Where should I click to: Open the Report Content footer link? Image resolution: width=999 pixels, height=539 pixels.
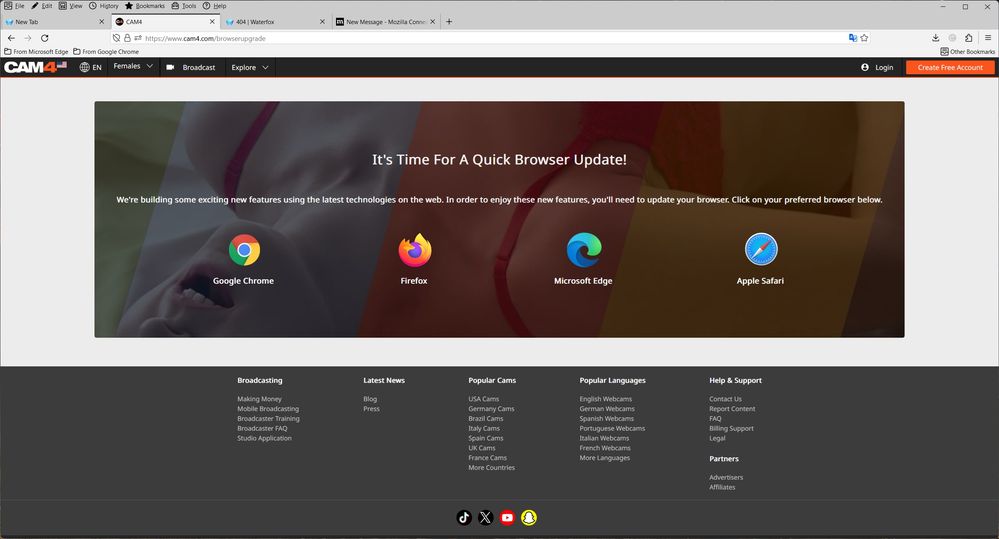coord(732,409)
